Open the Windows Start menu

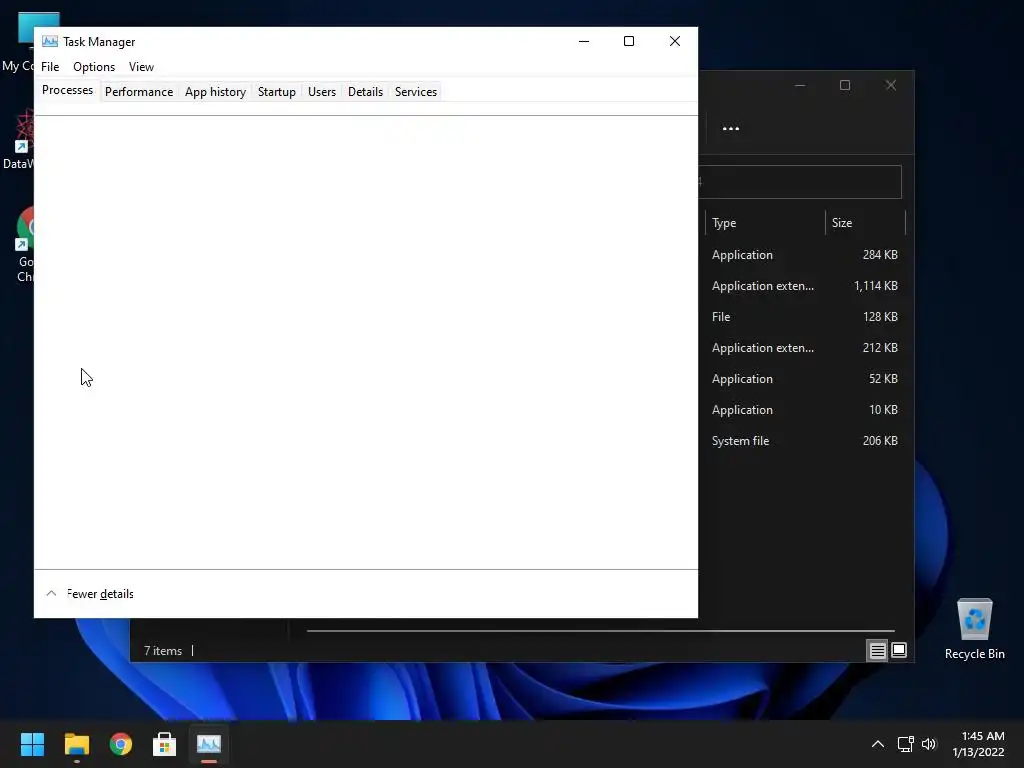coord(32,744)
